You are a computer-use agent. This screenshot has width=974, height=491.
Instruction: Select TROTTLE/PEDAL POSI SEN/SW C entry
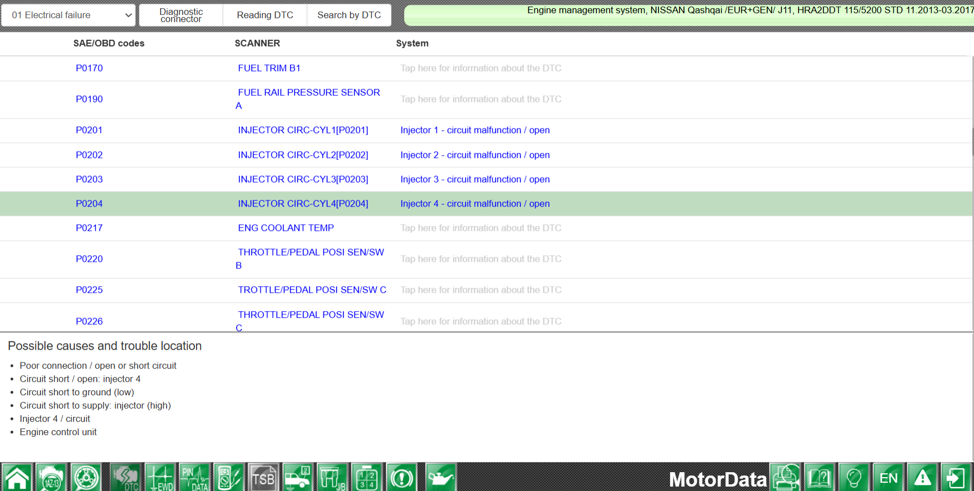pyautogui.click(x=312, y=290)
